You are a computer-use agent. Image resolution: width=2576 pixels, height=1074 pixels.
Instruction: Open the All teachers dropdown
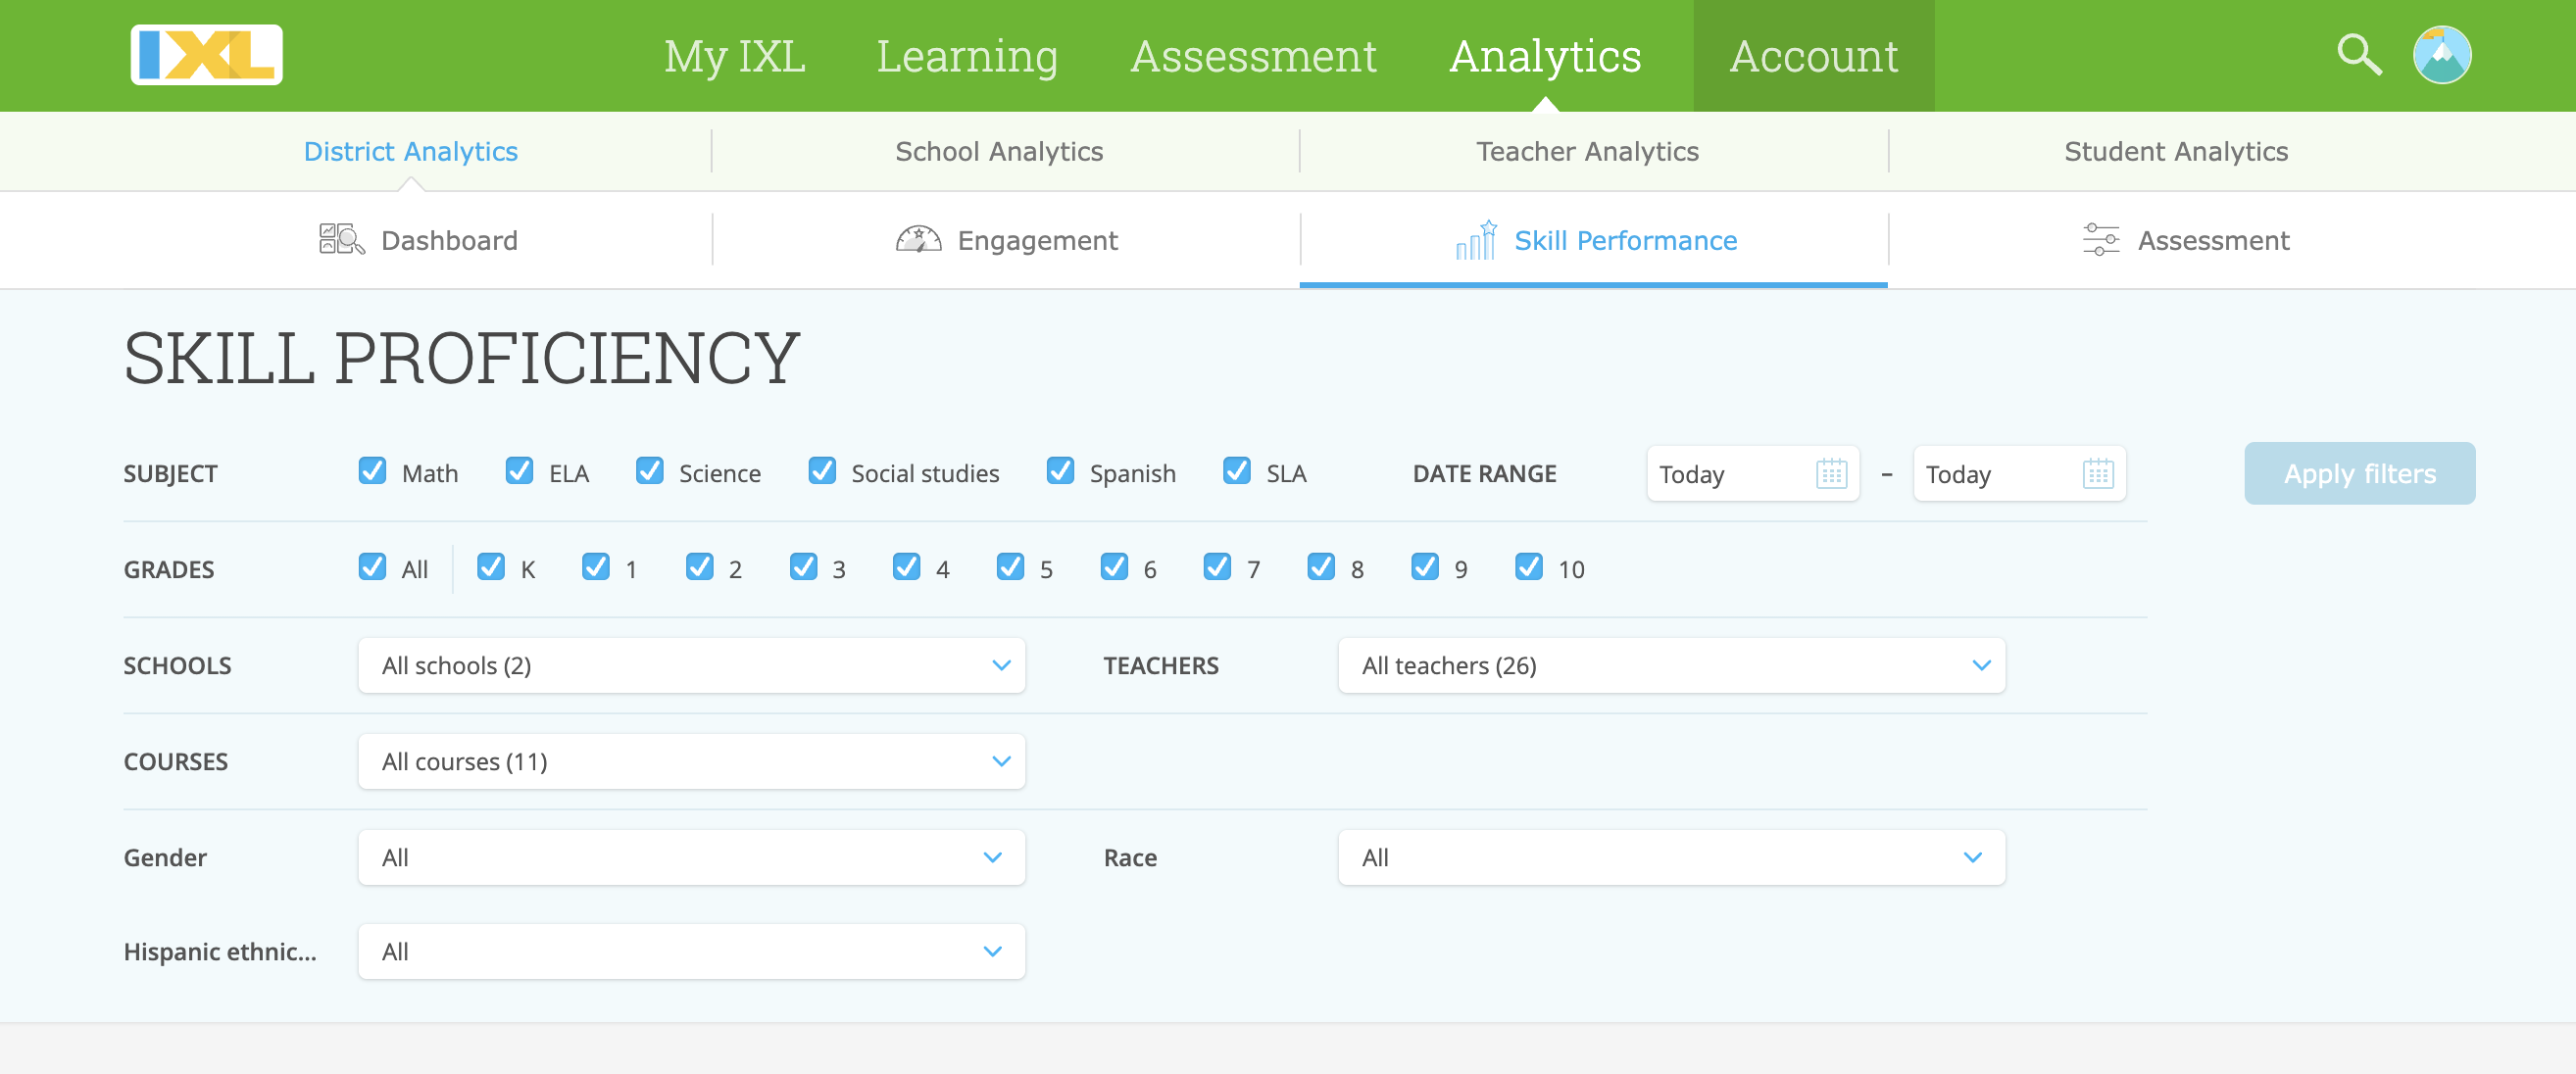(x=1671, y=665)
